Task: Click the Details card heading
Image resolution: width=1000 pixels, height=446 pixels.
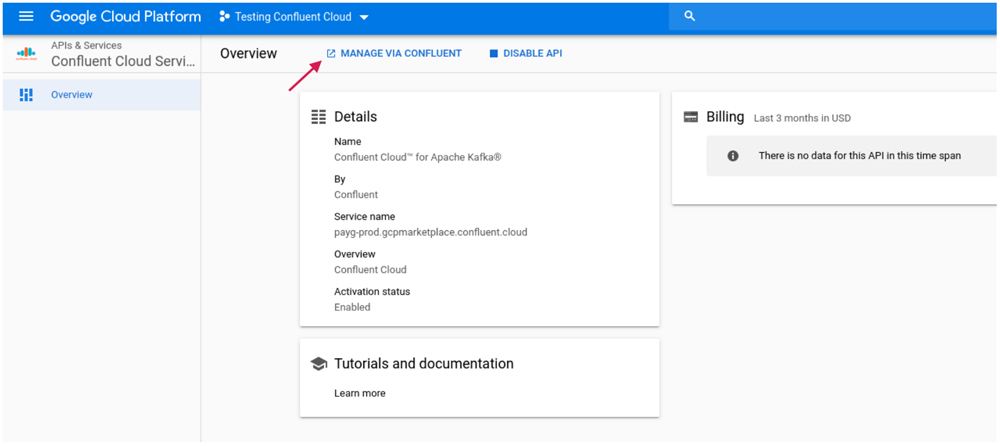Action: pyautogui.click(x=355, y=117)
